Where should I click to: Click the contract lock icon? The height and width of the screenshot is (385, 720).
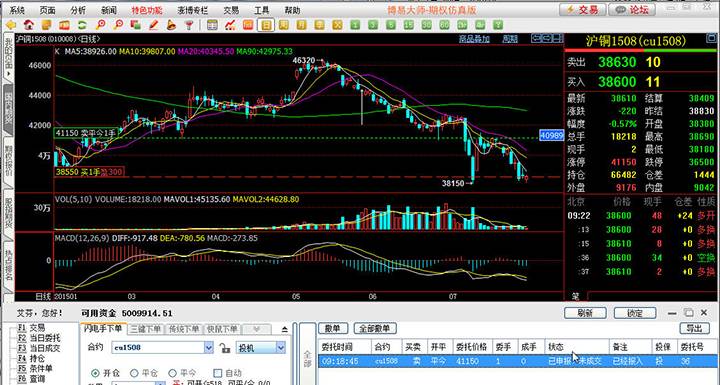(x=225, y=348)
